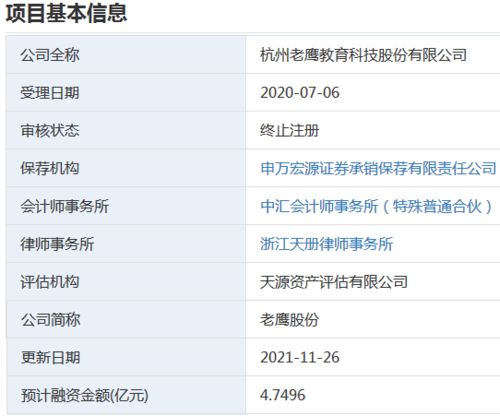
Task: Open the 浙江天册律师事务所 link
Action: (327, 244)
